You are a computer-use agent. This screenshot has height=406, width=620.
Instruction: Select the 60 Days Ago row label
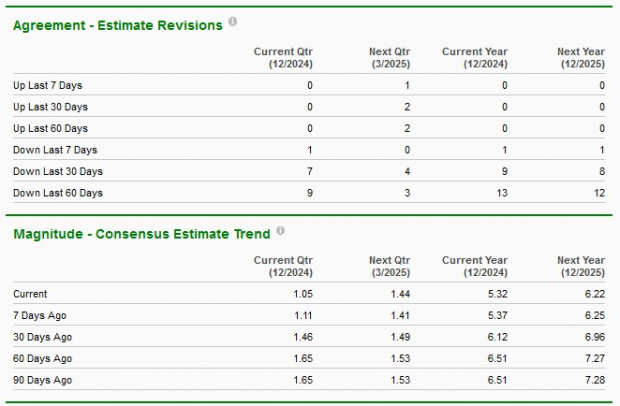(42, 359)
